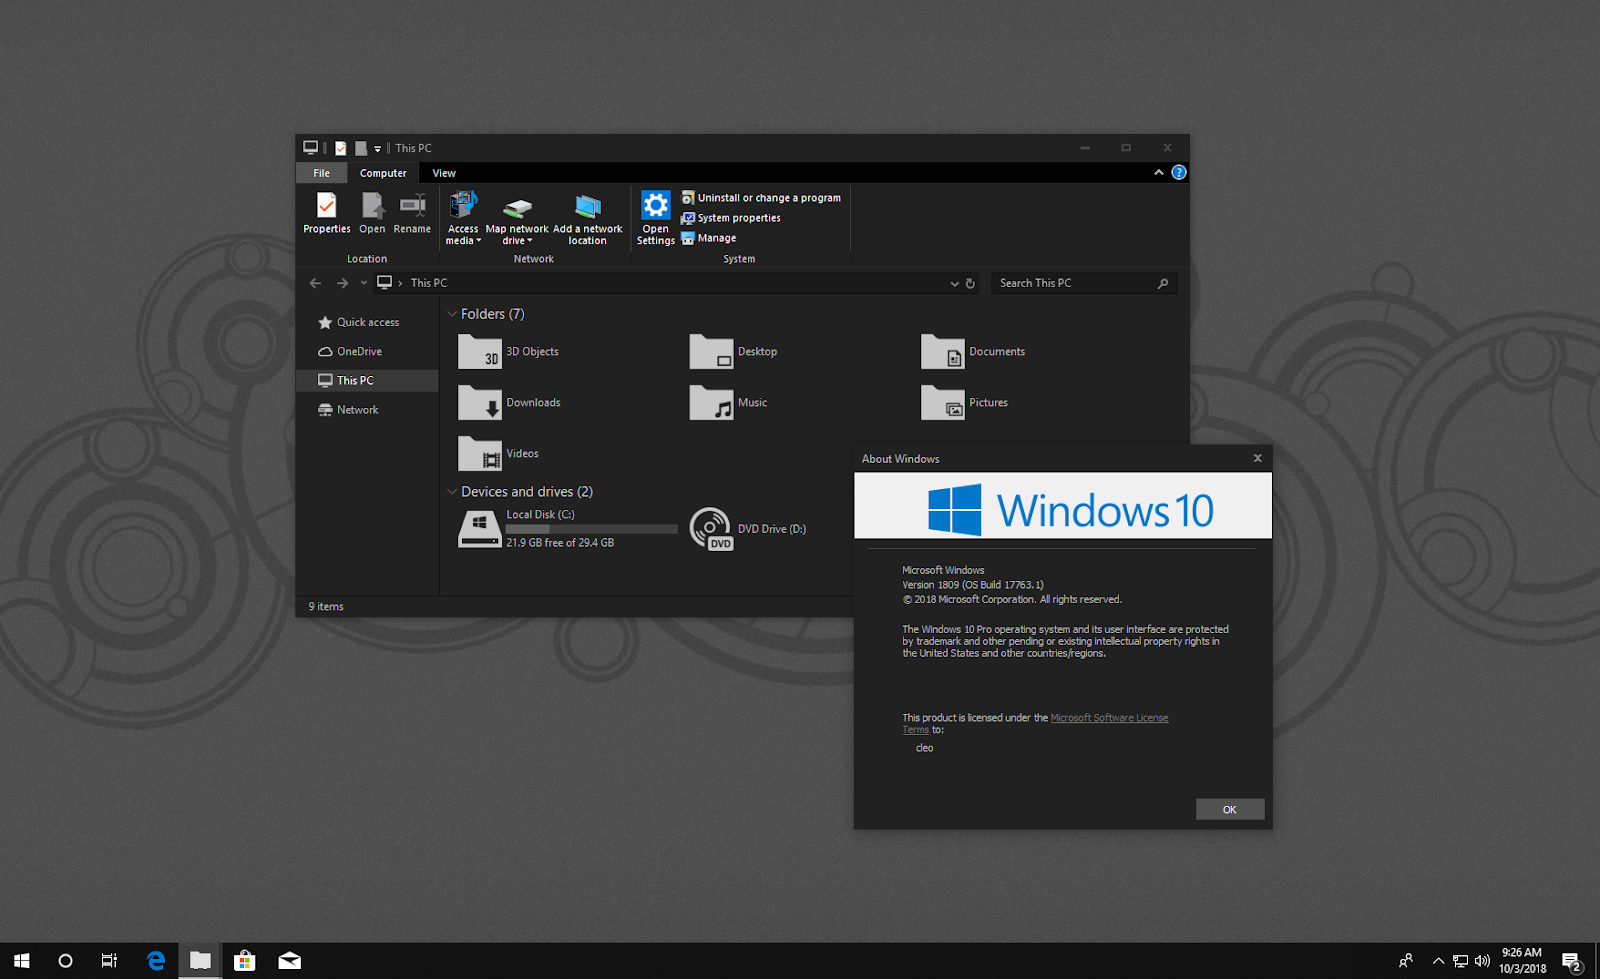Viewport: 1600px width, 979px height.
Task: Open the Windows Start menu
Action: [21, 961]
